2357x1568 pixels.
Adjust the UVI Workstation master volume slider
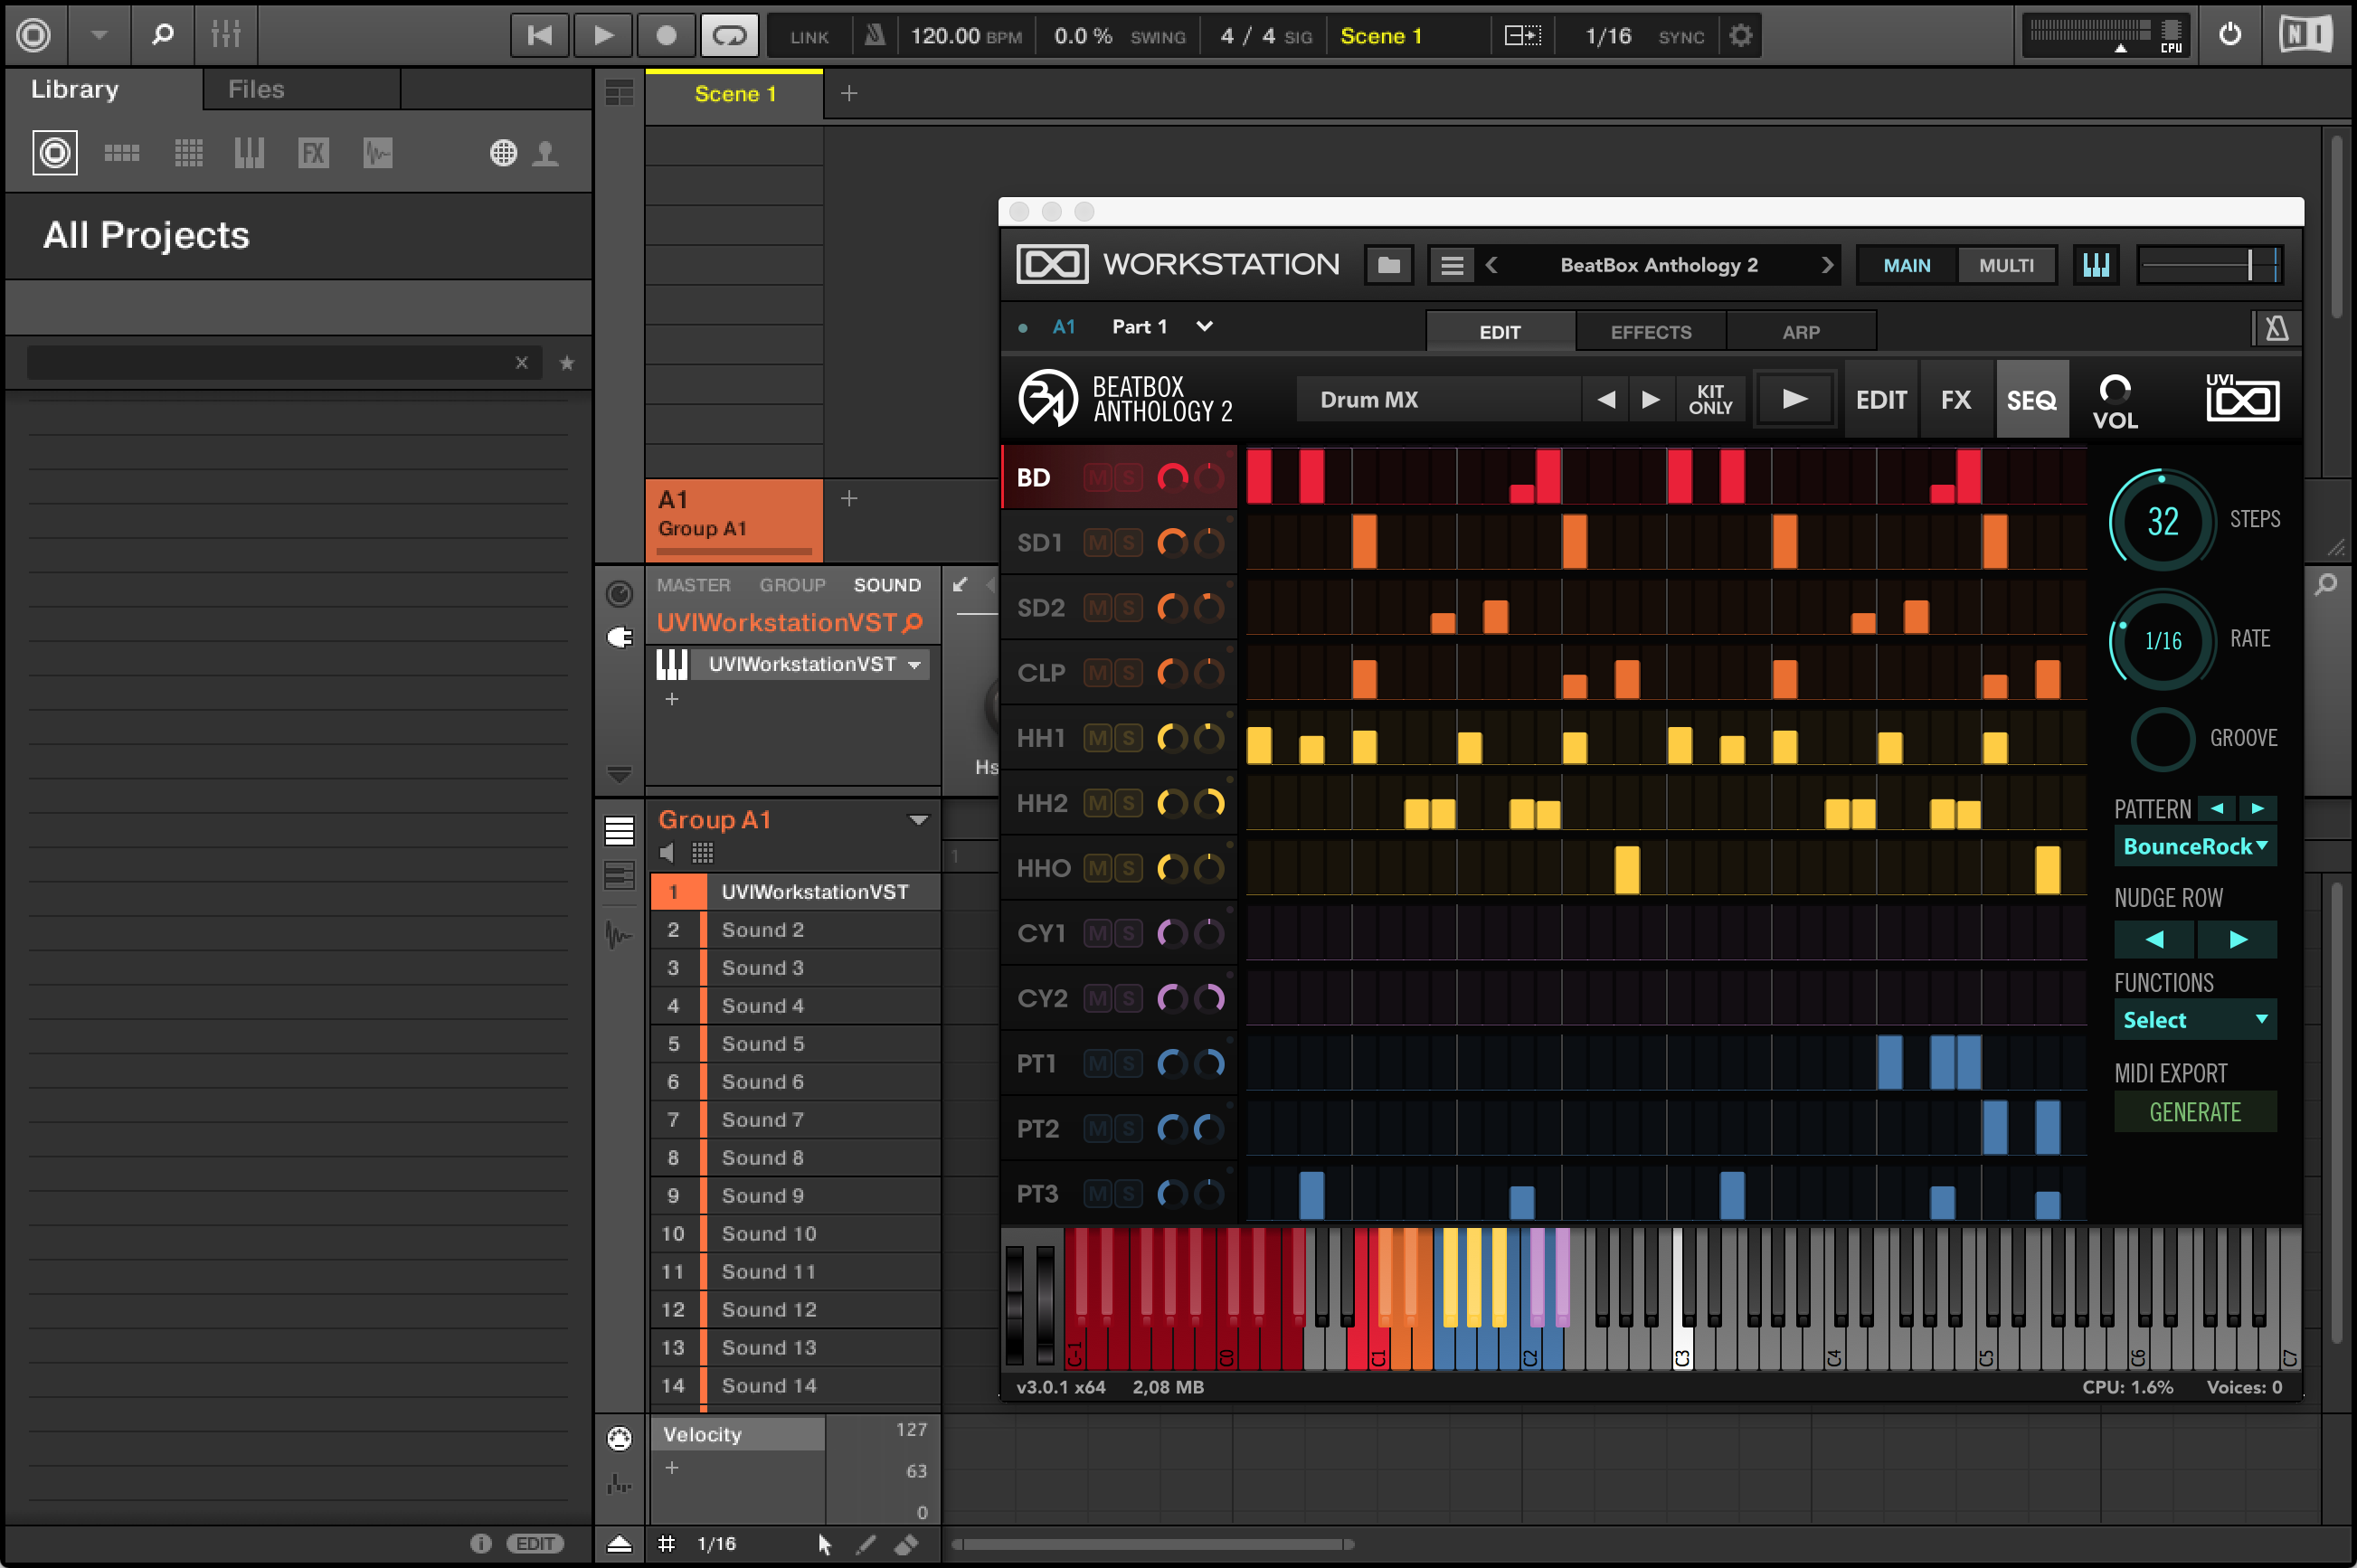click(2209, 265)
